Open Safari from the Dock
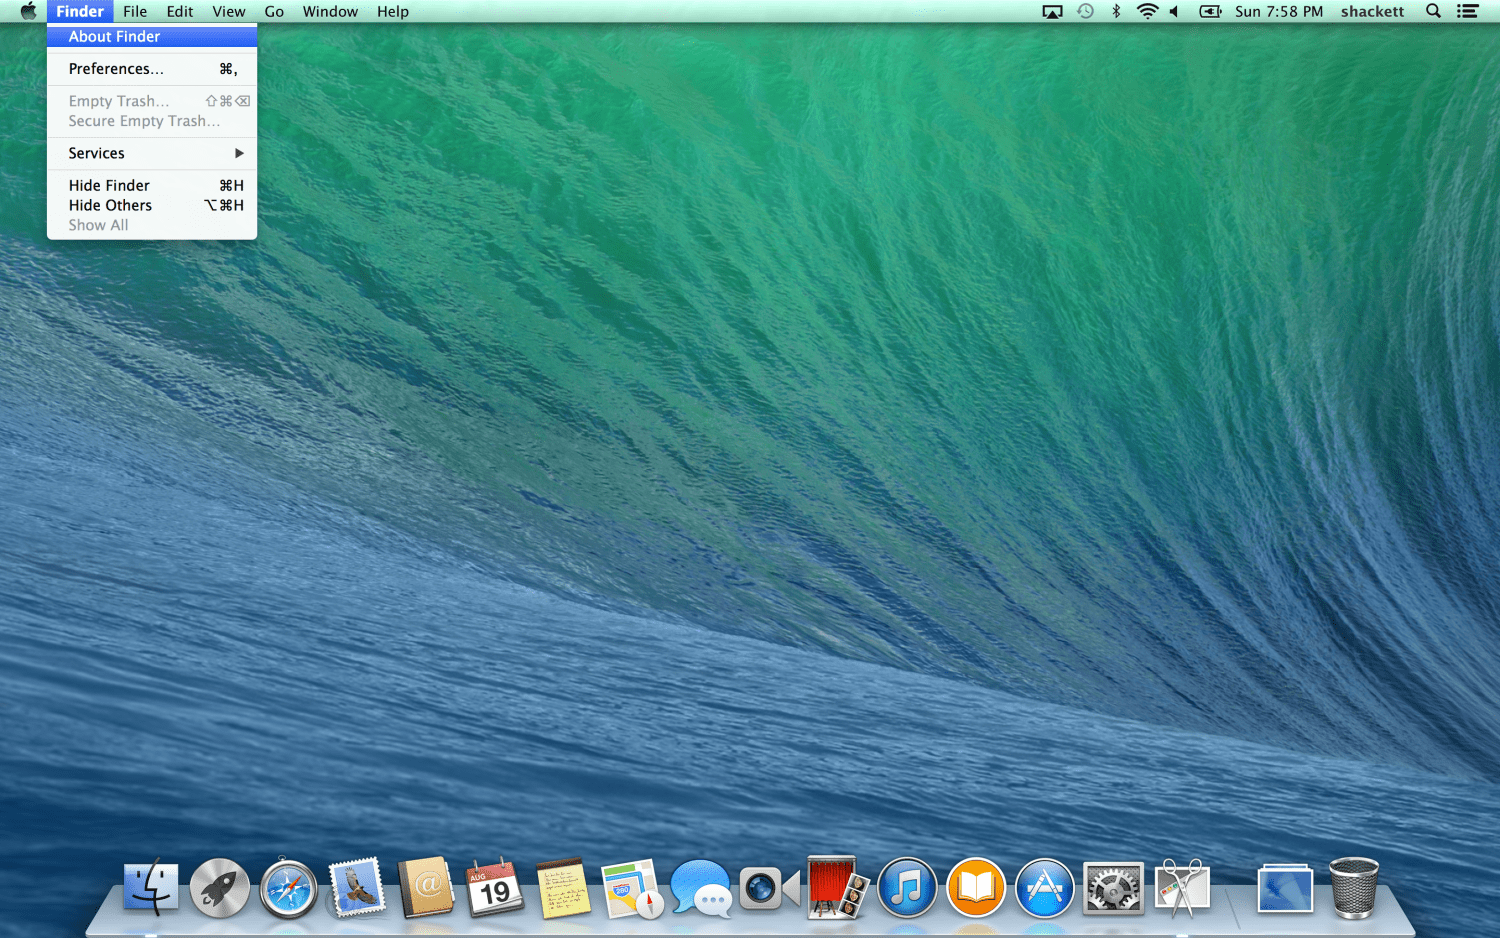1500x938 pixels. pos(288,889)
